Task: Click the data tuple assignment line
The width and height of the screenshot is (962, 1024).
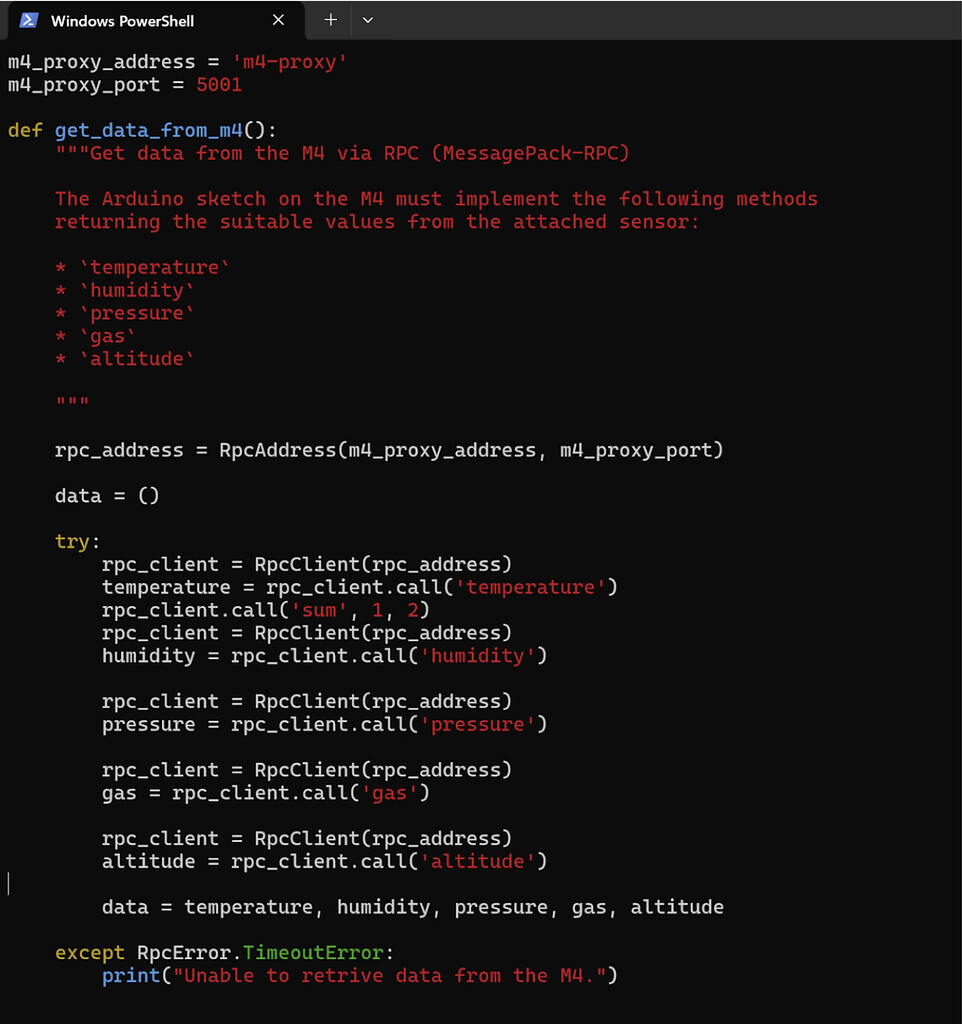Action: 412,907
